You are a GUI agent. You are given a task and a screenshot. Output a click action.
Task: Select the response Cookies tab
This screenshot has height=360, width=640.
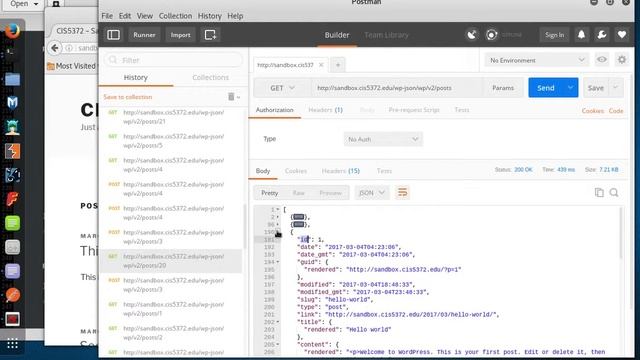coord(296,171)
